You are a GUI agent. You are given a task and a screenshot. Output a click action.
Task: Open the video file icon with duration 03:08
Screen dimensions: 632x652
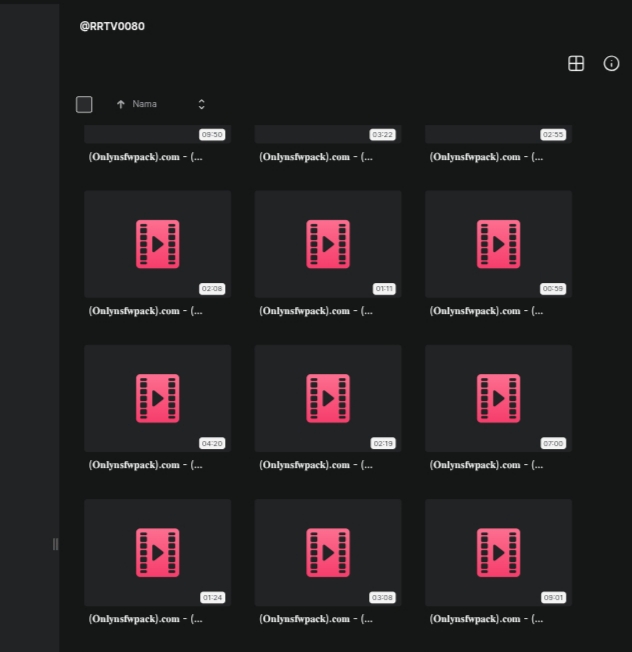point(328,553)
